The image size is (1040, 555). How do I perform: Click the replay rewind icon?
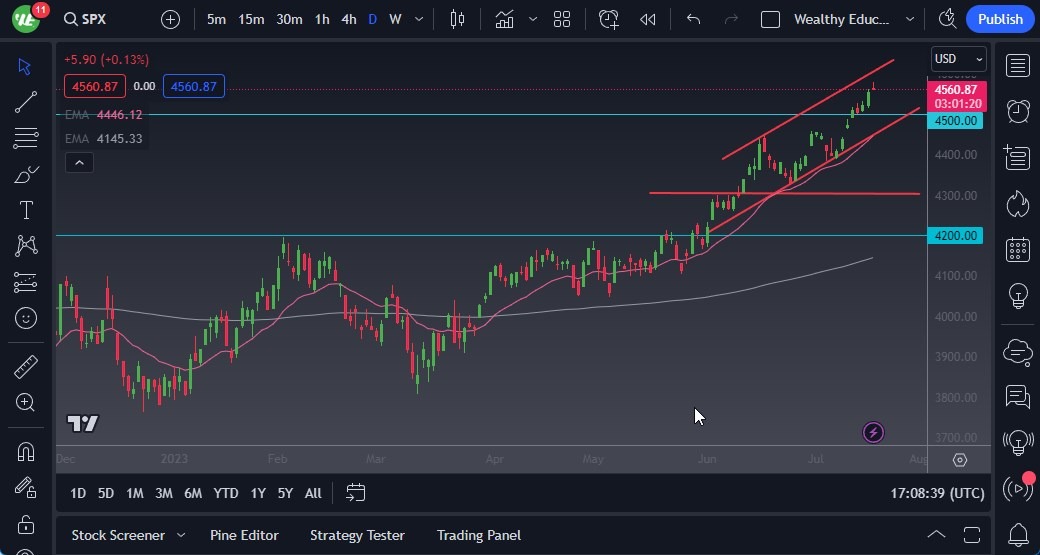(x=648, y=19)
